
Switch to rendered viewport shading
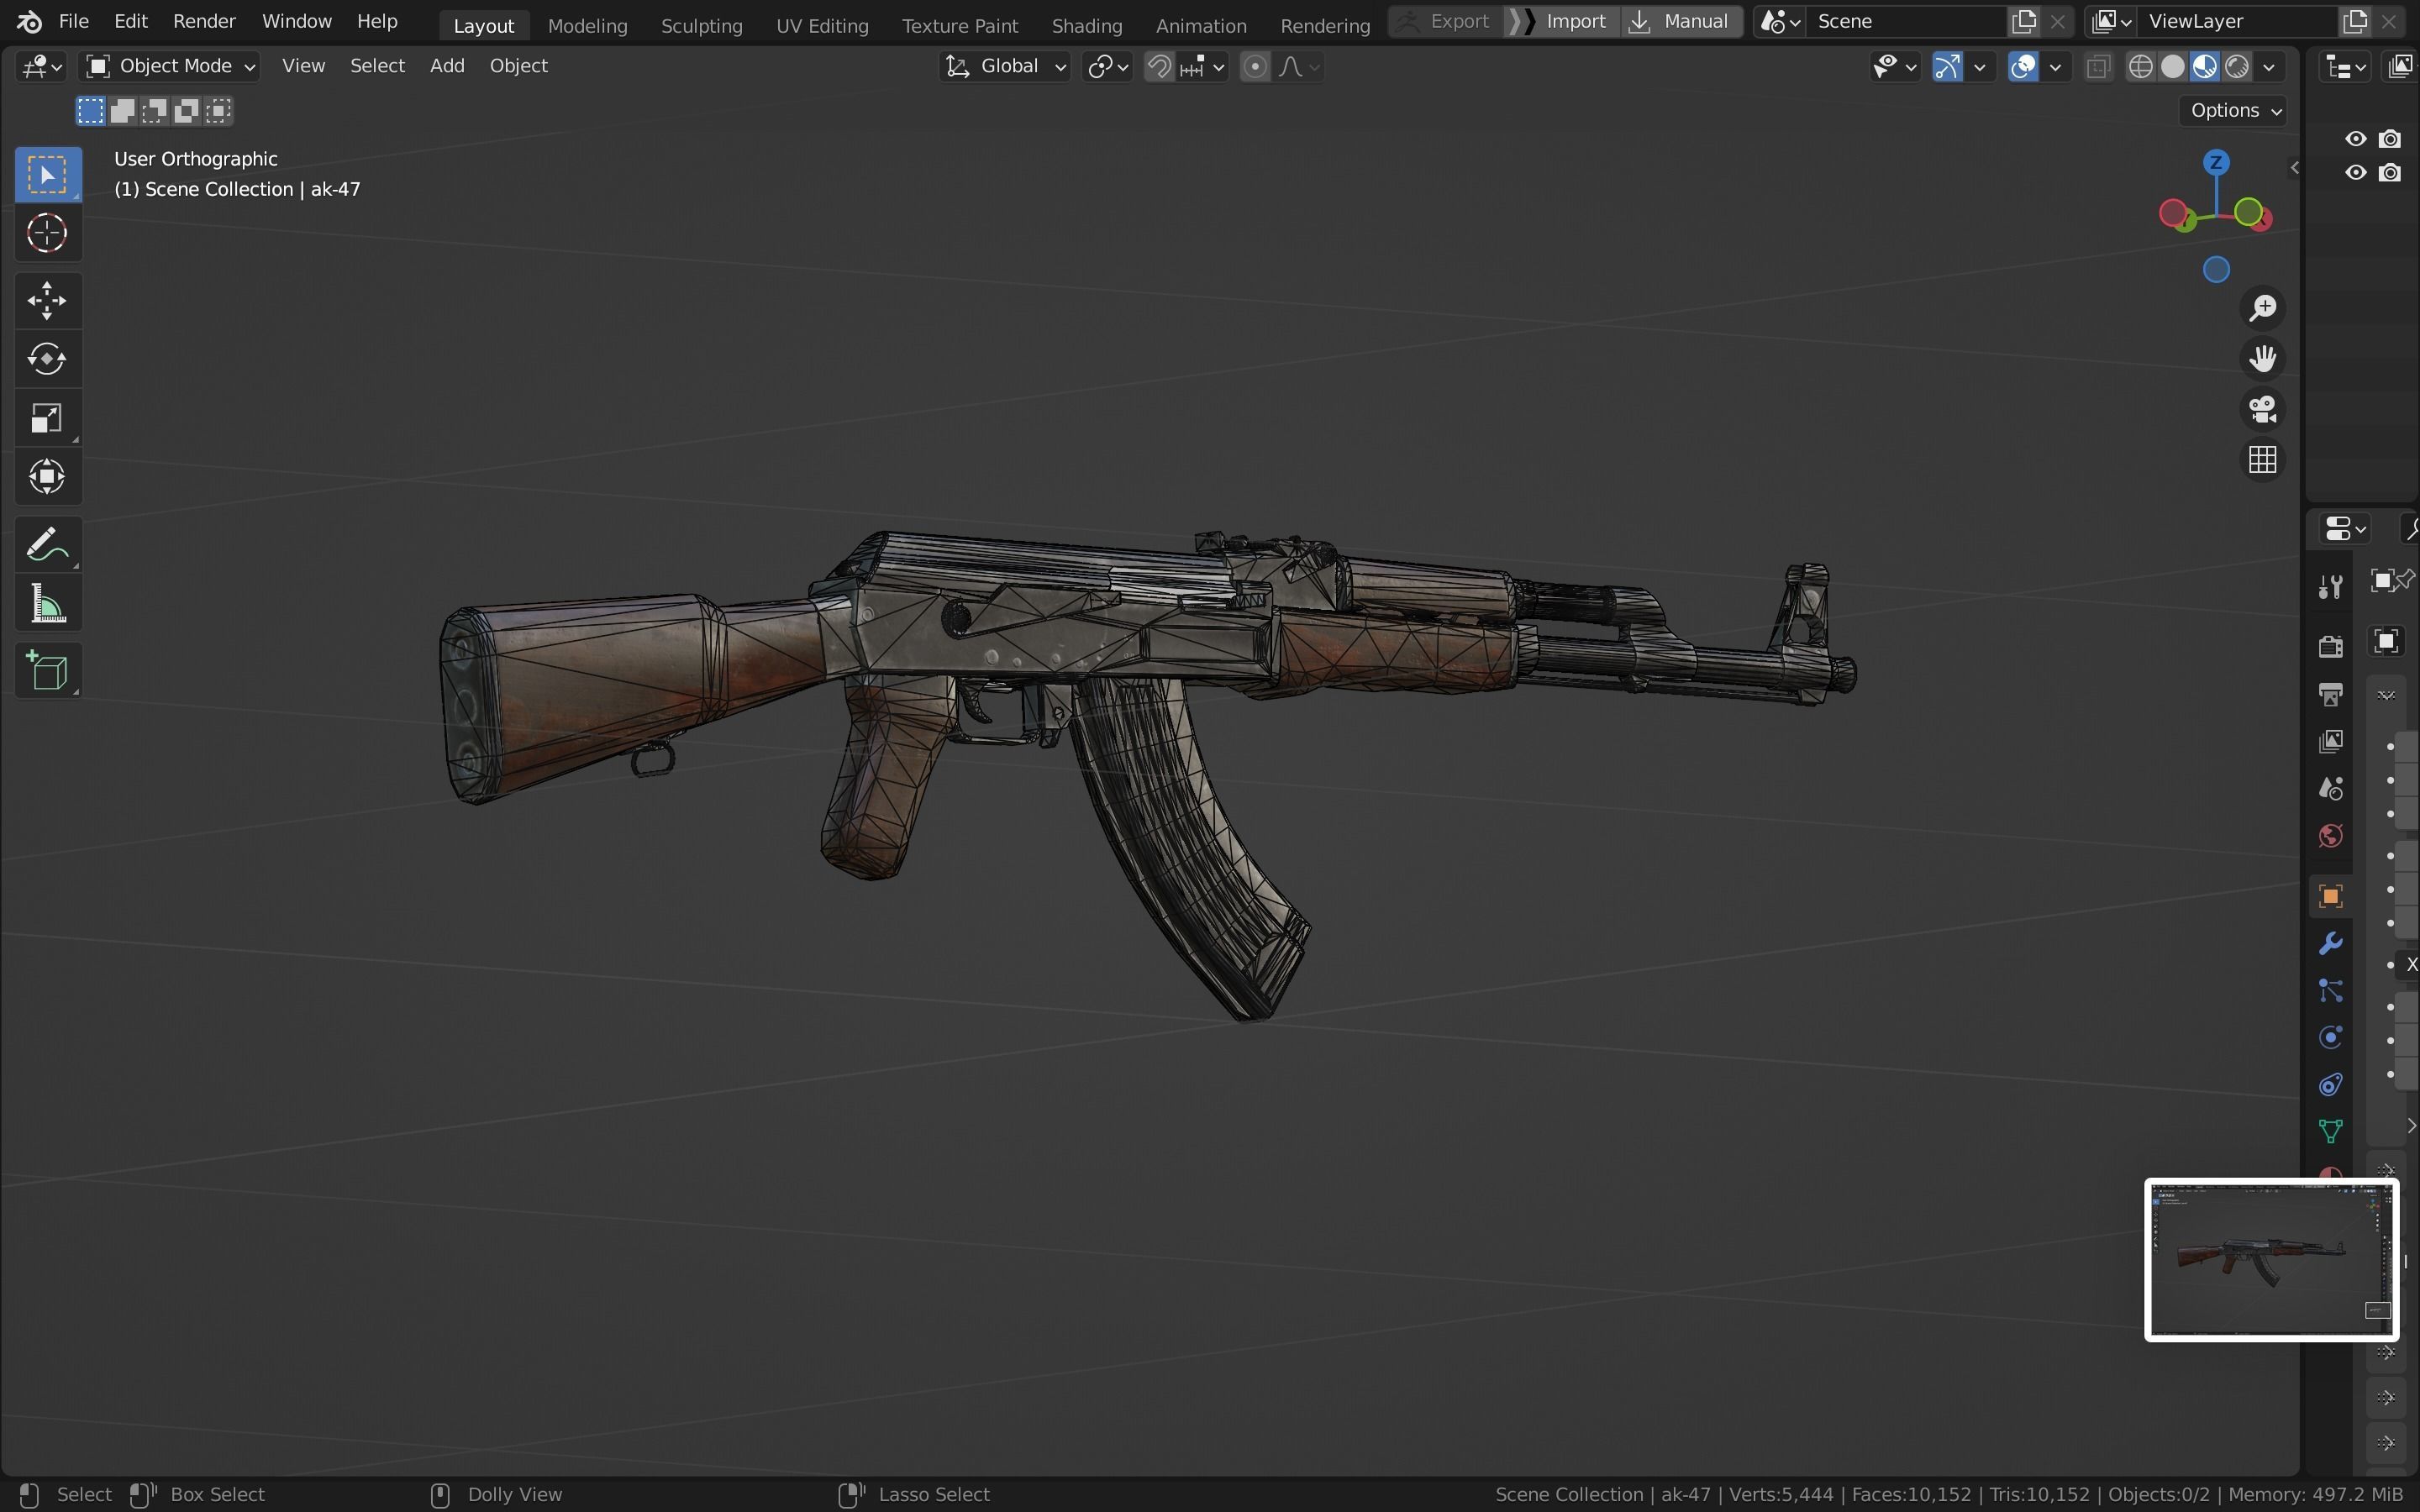click(x=2237, y=67)
